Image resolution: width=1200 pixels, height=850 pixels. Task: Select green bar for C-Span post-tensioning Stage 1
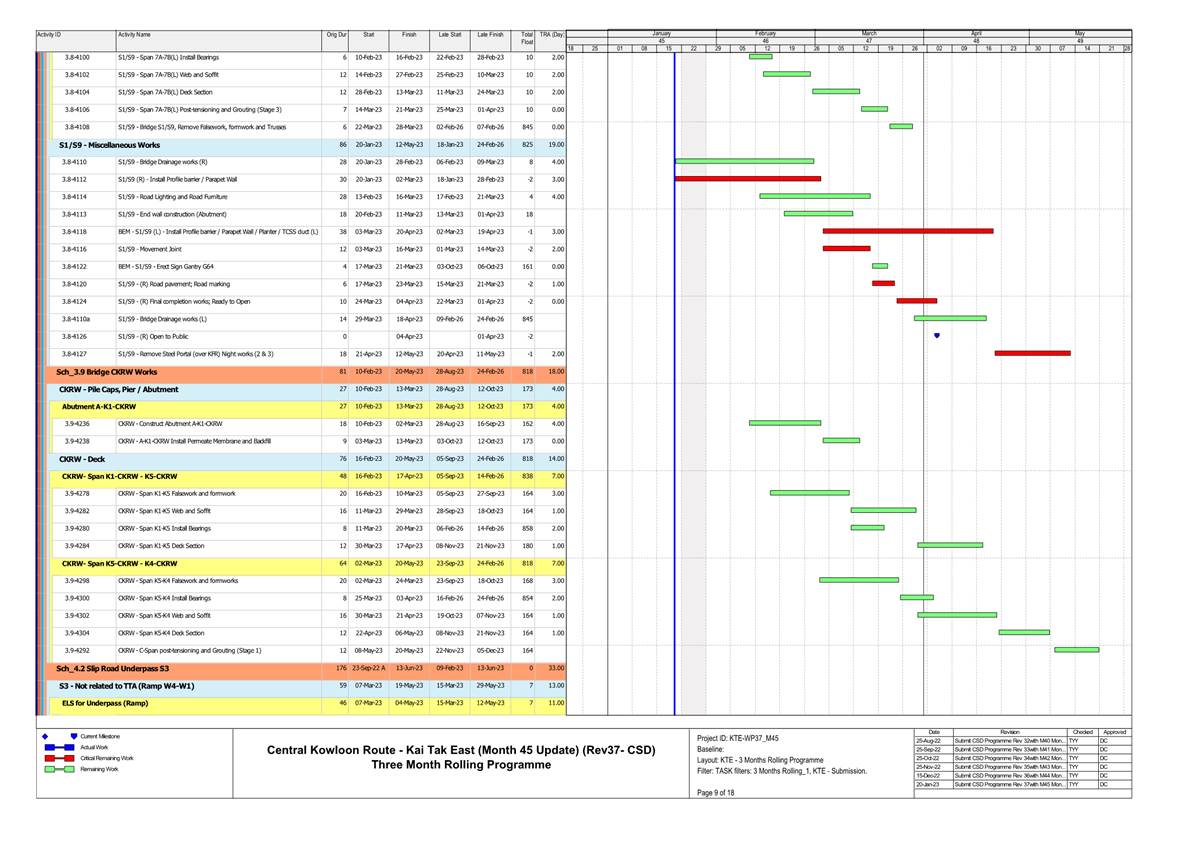(x=1076, y=650)
